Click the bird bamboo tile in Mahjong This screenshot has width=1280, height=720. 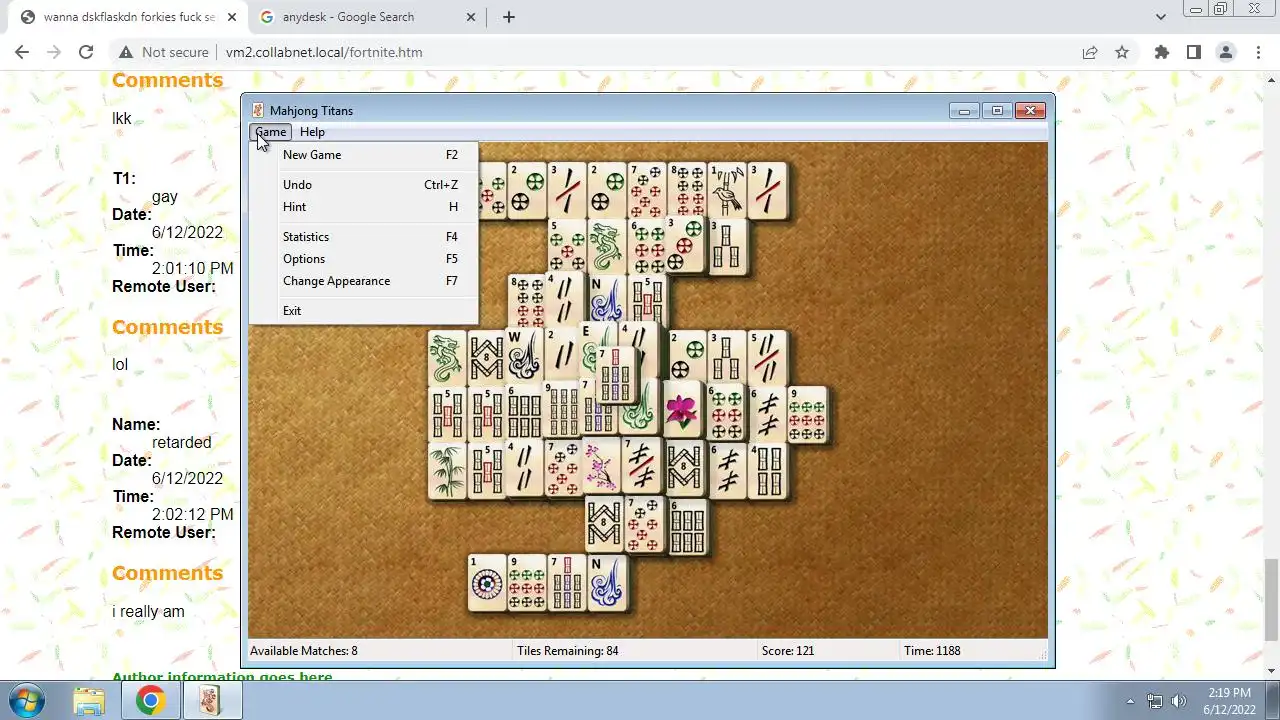pyautogui.click(x=727, y=190)
